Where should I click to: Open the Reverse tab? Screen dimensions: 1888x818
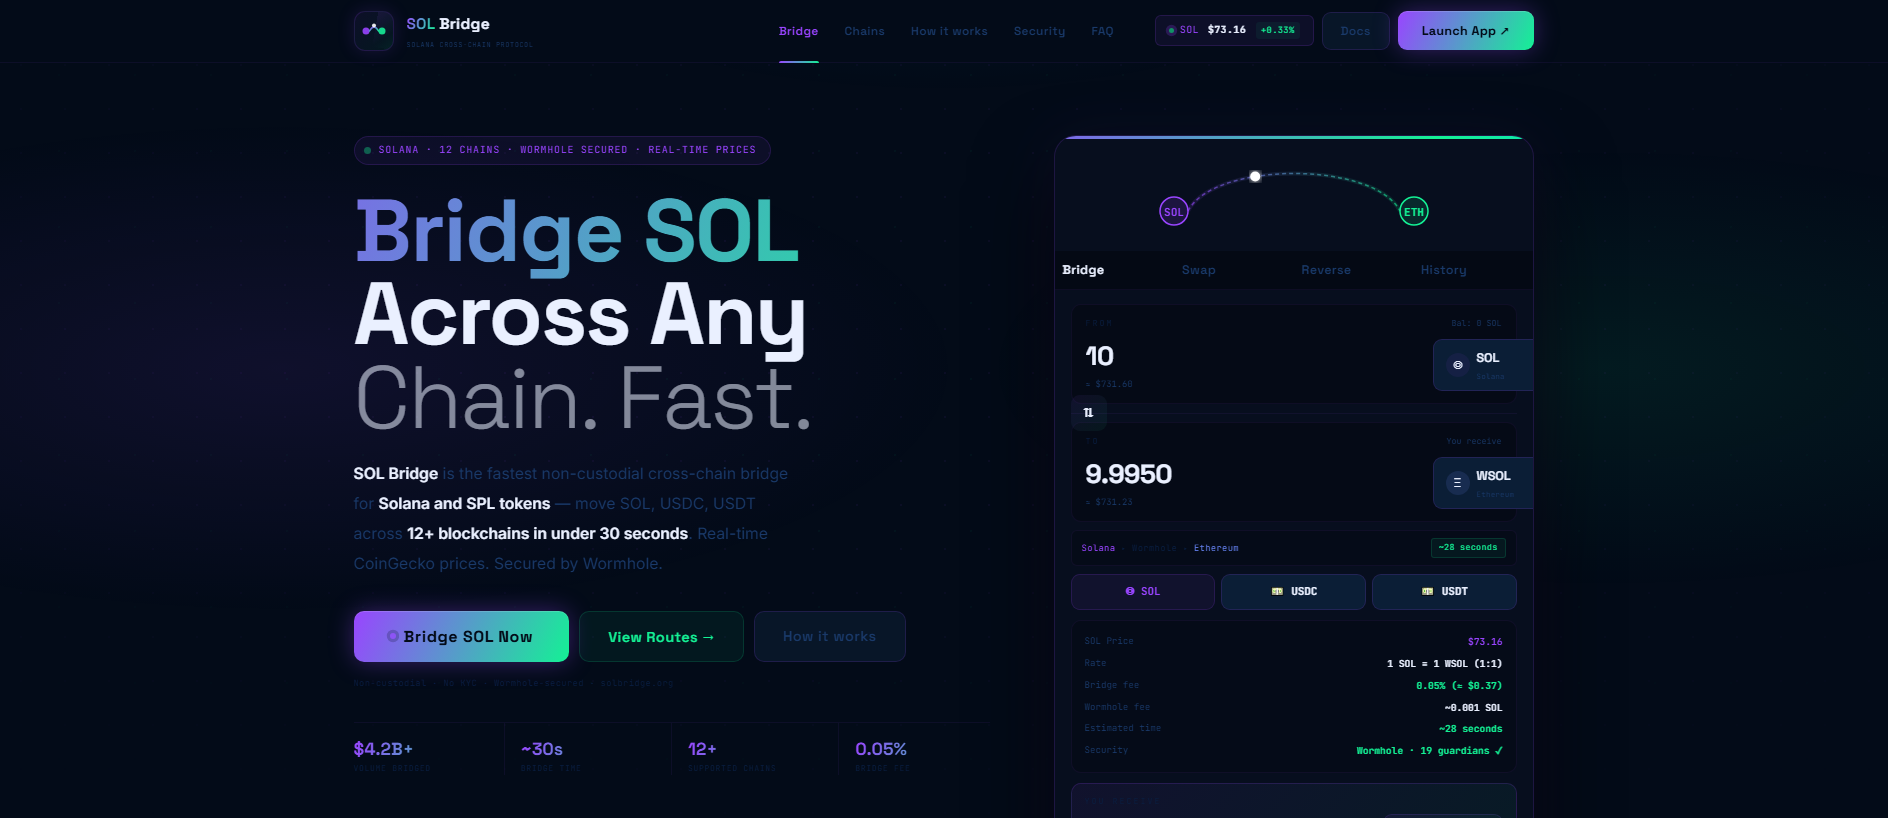pos(1326,270)
